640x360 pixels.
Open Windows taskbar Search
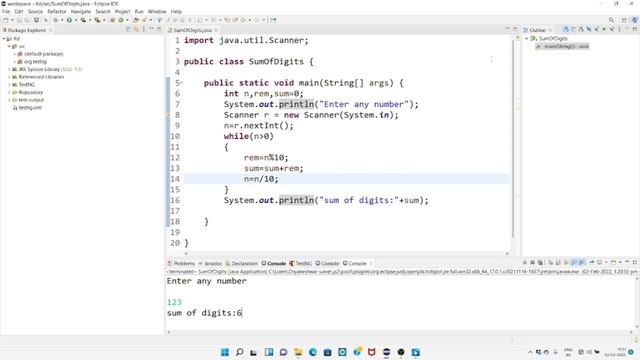pos(240,352)
